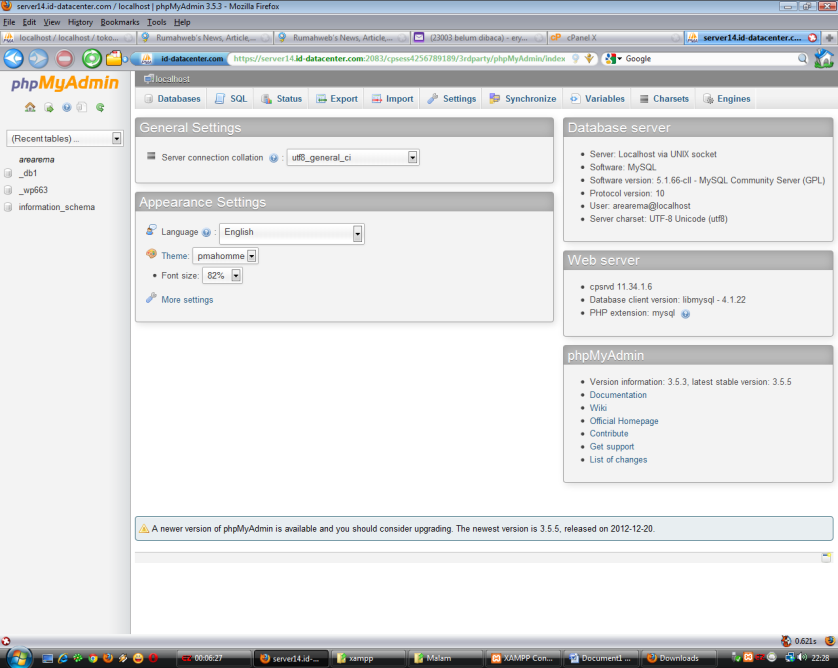Open the Font size dropdown showing 82%
The image size is (838, 668).
point(222,276)
